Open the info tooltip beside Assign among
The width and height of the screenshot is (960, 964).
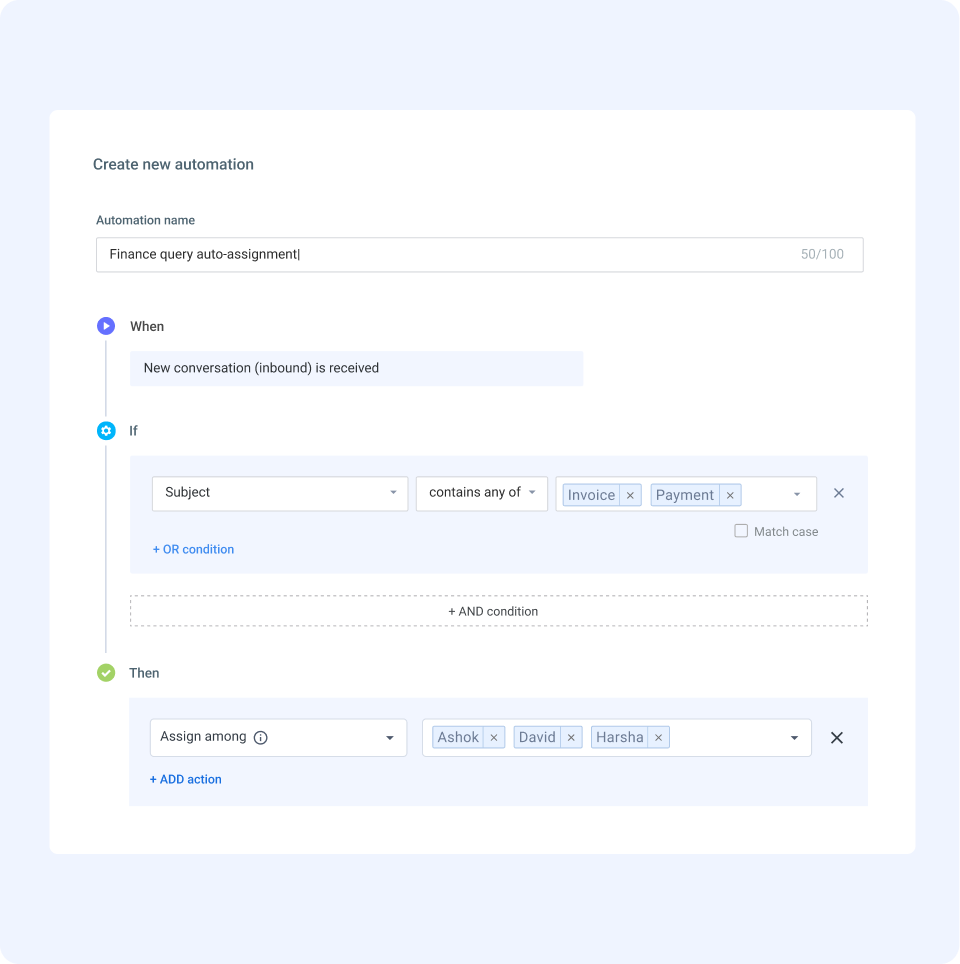pyautogui.click(x=260, y=737)
